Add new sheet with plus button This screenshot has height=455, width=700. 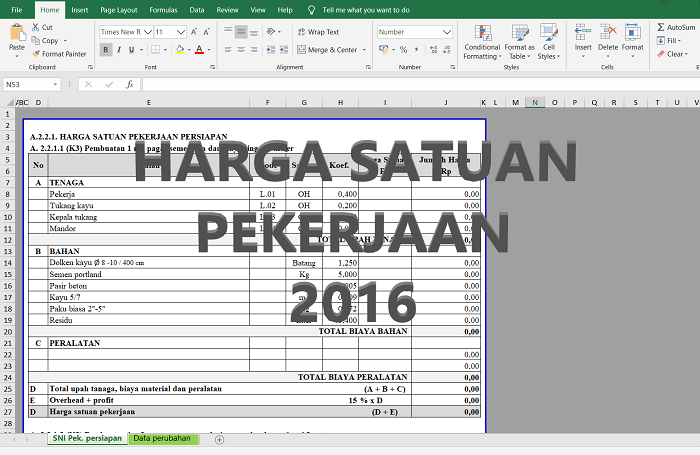click(219, 440)
